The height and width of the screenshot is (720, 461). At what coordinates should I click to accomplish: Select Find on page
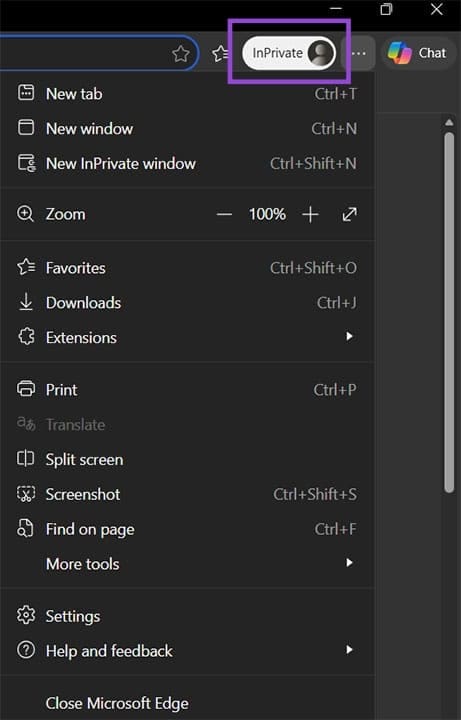point(186,529)
